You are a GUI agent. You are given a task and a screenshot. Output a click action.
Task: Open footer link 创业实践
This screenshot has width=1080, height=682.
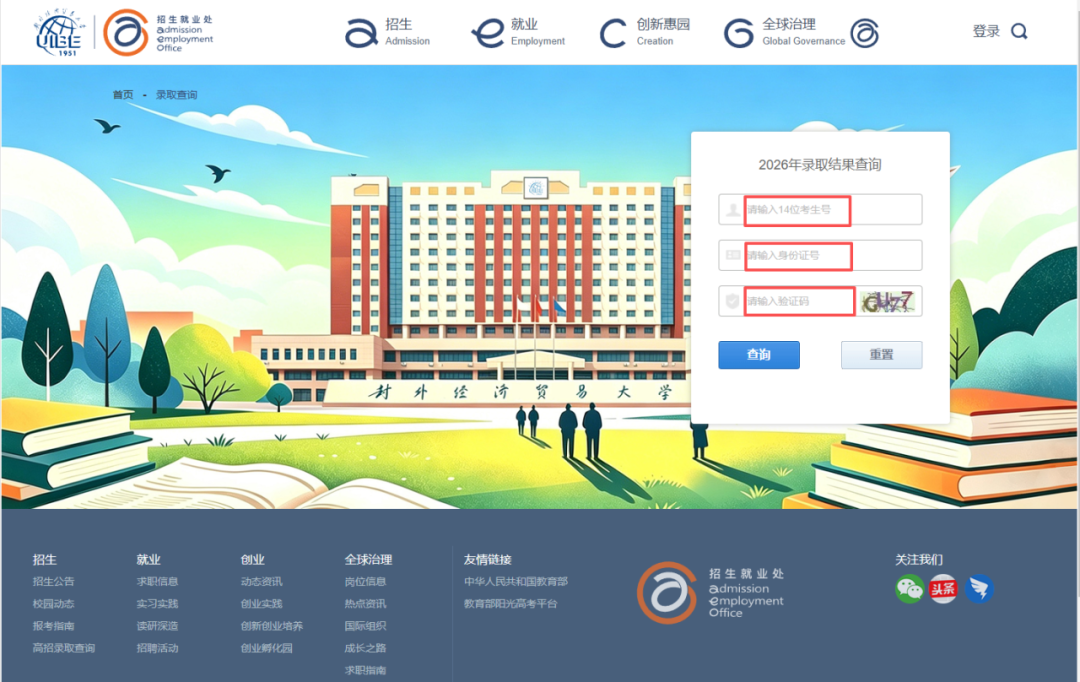[x=262, y=603]
